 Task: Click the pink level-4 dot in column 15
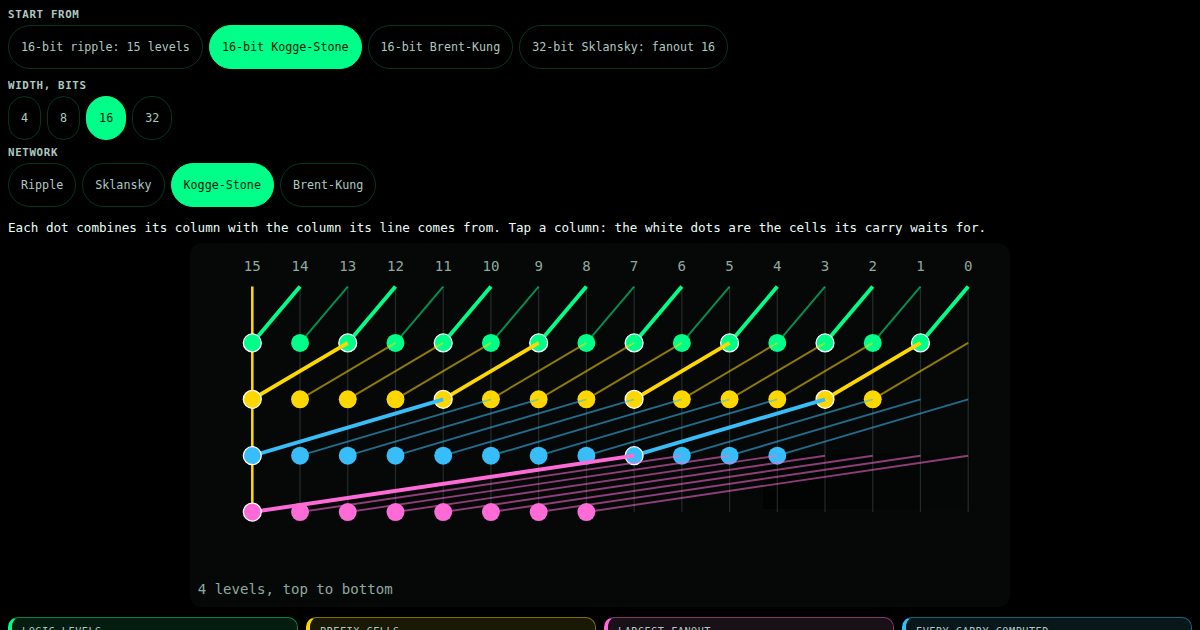[x=252, y=512]
